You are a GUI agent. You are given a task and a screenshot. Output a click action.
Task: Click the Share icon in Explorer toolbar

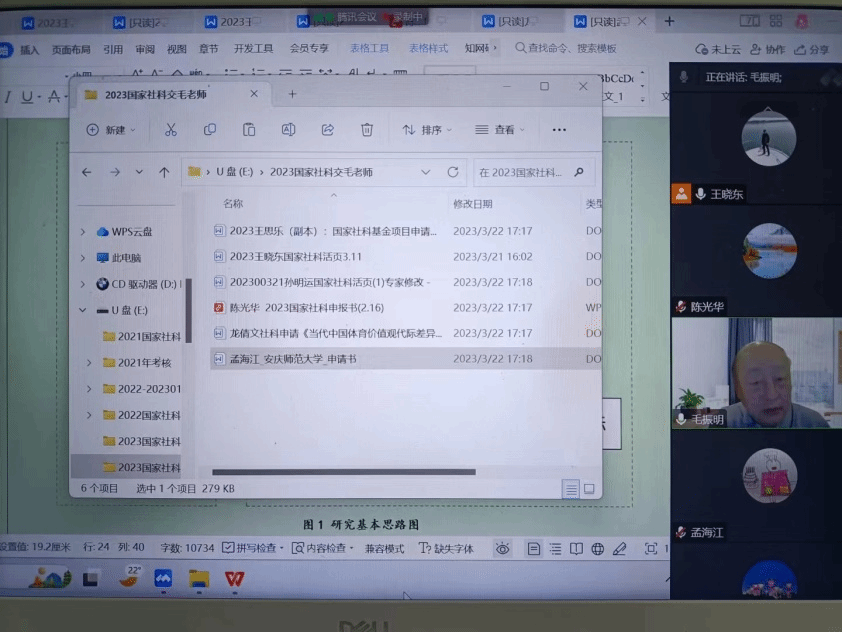(x=327, y=130)
